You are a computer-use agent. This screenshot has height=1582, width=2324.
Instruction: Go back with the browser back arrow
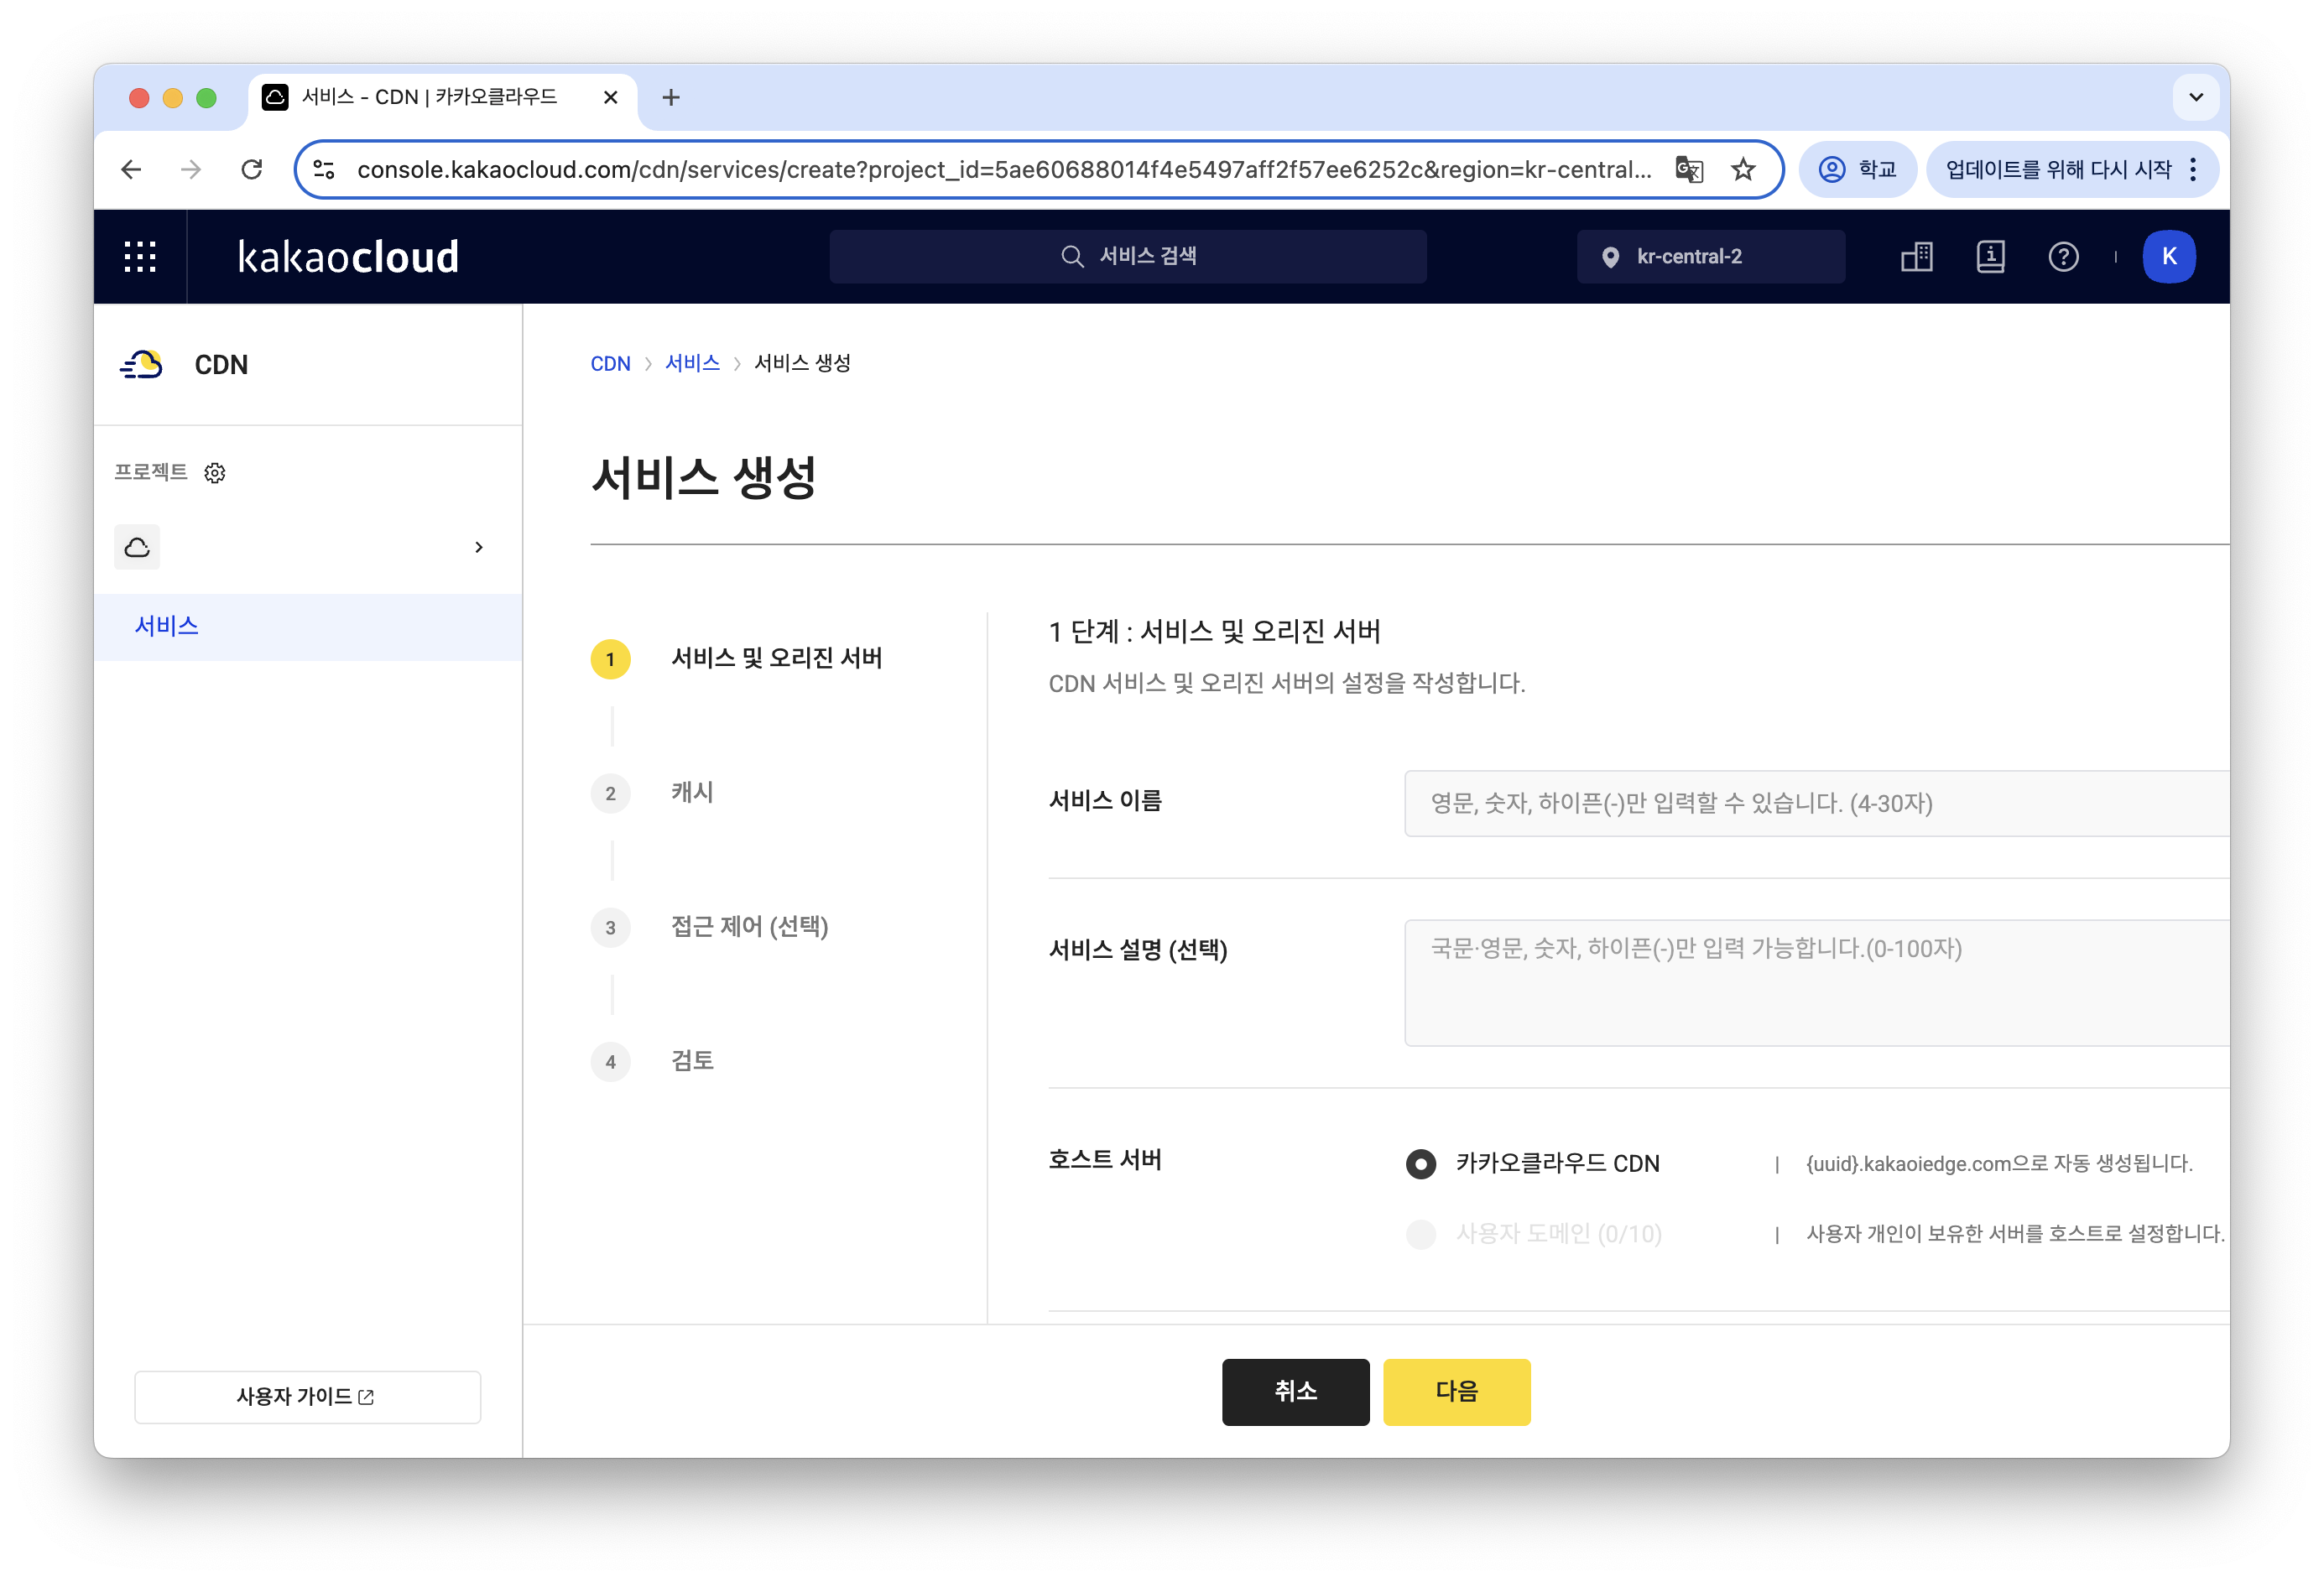pos(131,170)
